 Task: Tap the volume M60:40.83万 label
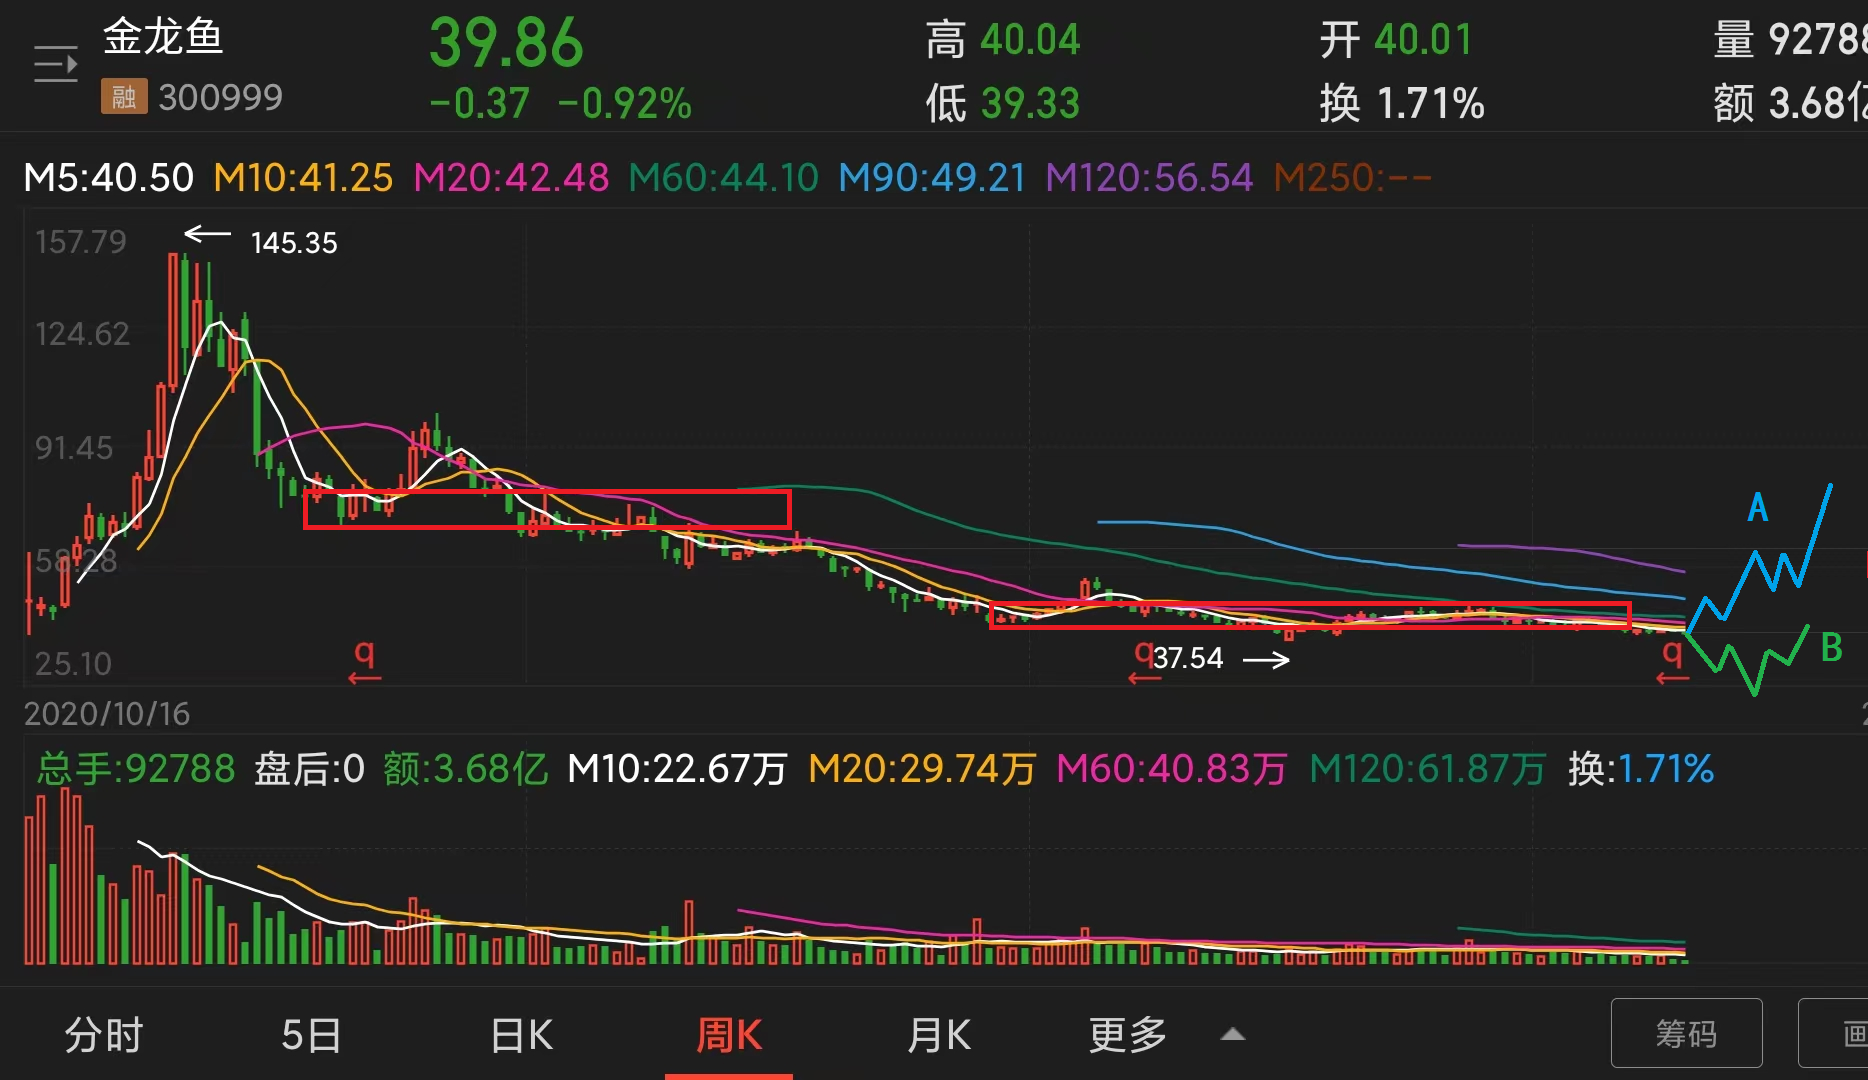pyautogui.click(x=1171, y=769)
